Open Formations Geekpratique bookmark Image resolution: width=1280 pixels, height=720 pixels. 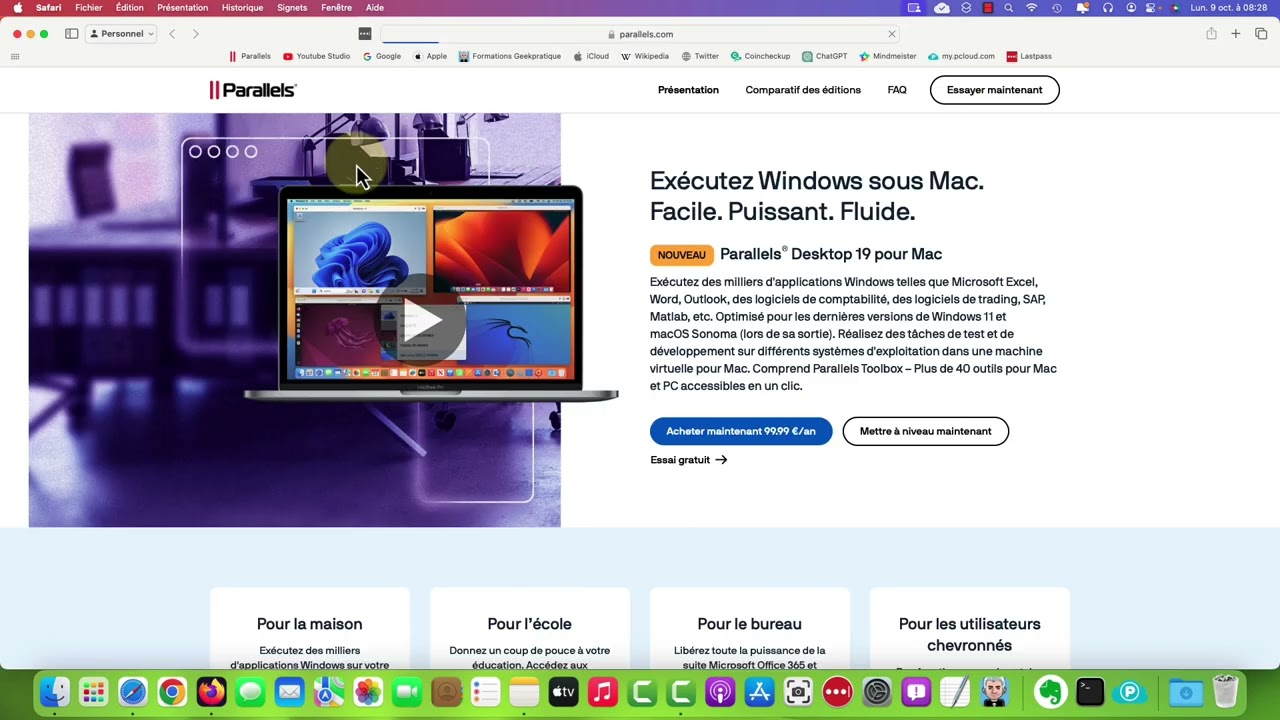[x=510, y=56]
